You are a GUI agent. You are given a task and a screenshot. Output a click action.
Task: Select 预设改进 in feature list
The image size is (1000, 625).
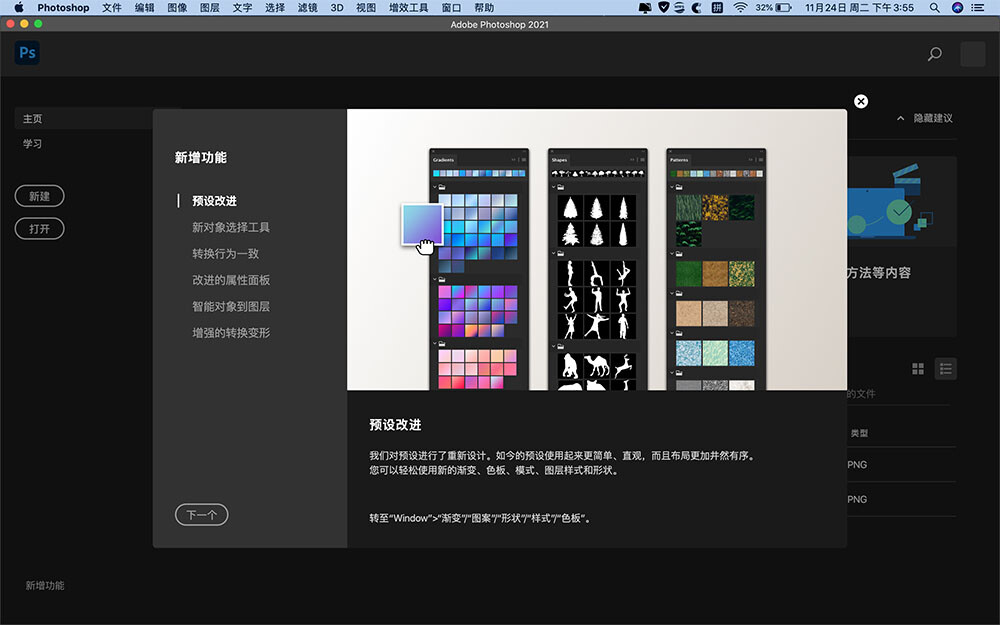pyautogui.click(x=214, y=201)
